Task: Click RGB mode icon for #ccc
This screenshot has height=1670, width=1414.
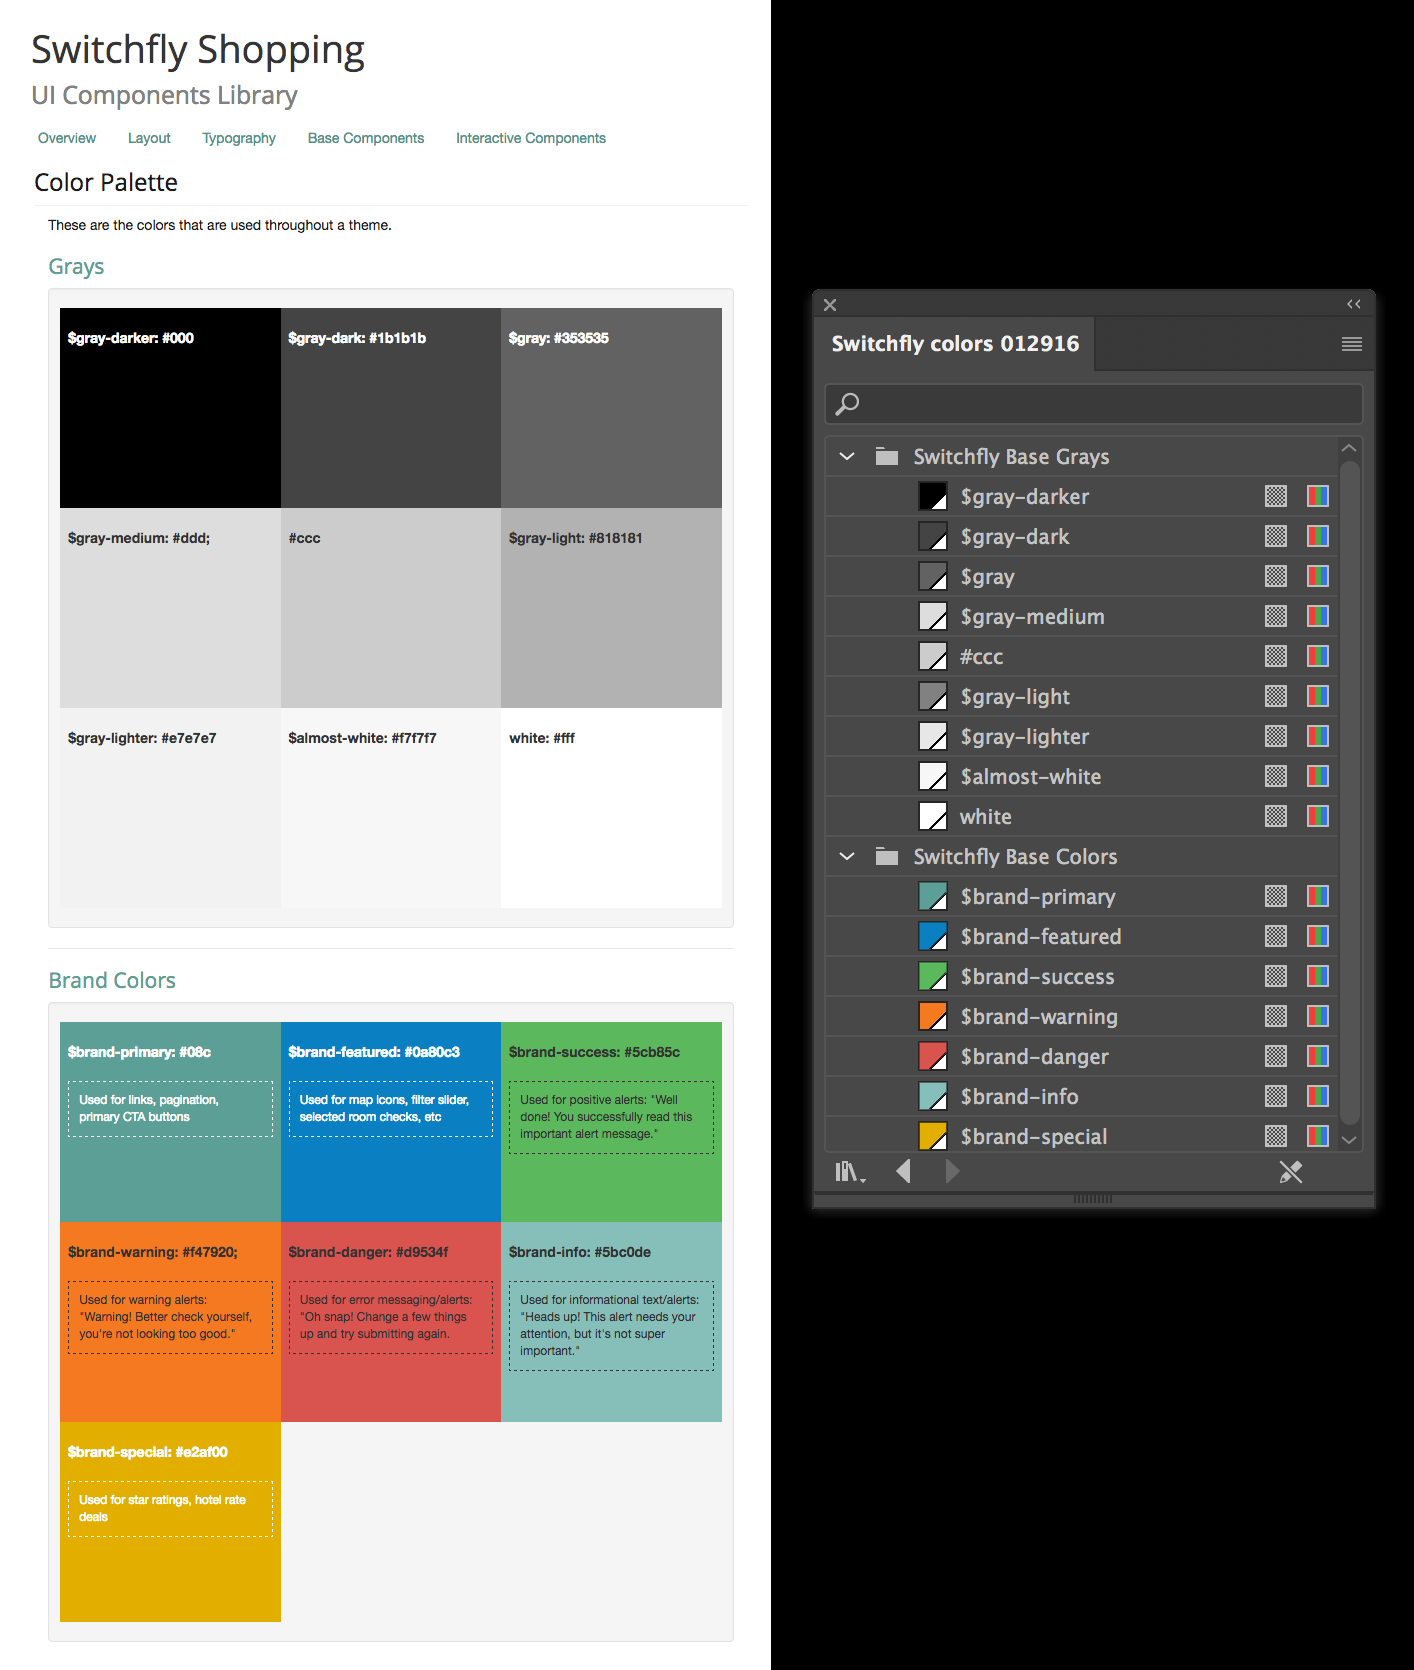Action: (x=1318, y=656)
